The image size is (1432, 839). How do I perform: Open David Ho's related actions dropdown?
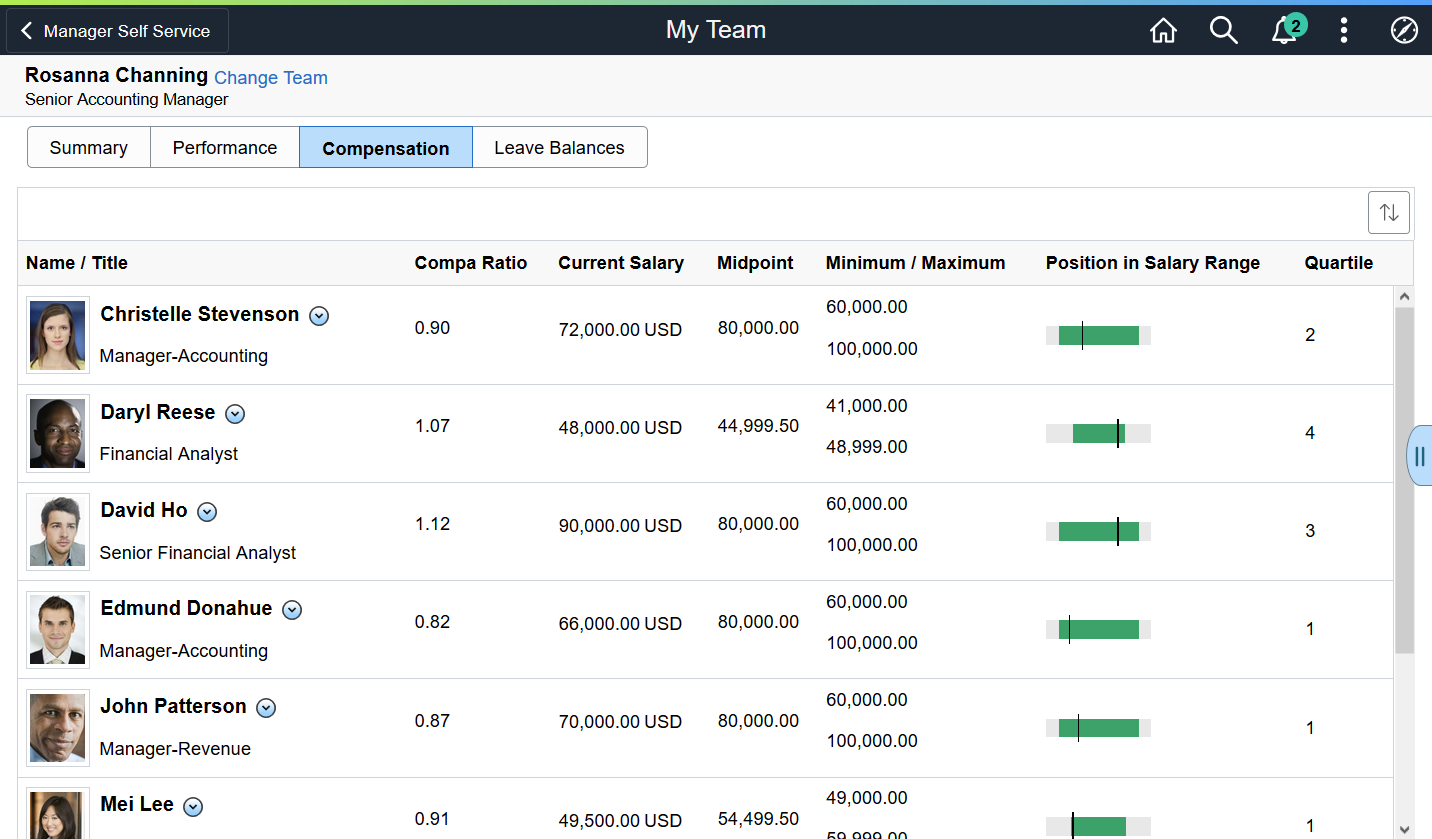[x=207, y=512]
